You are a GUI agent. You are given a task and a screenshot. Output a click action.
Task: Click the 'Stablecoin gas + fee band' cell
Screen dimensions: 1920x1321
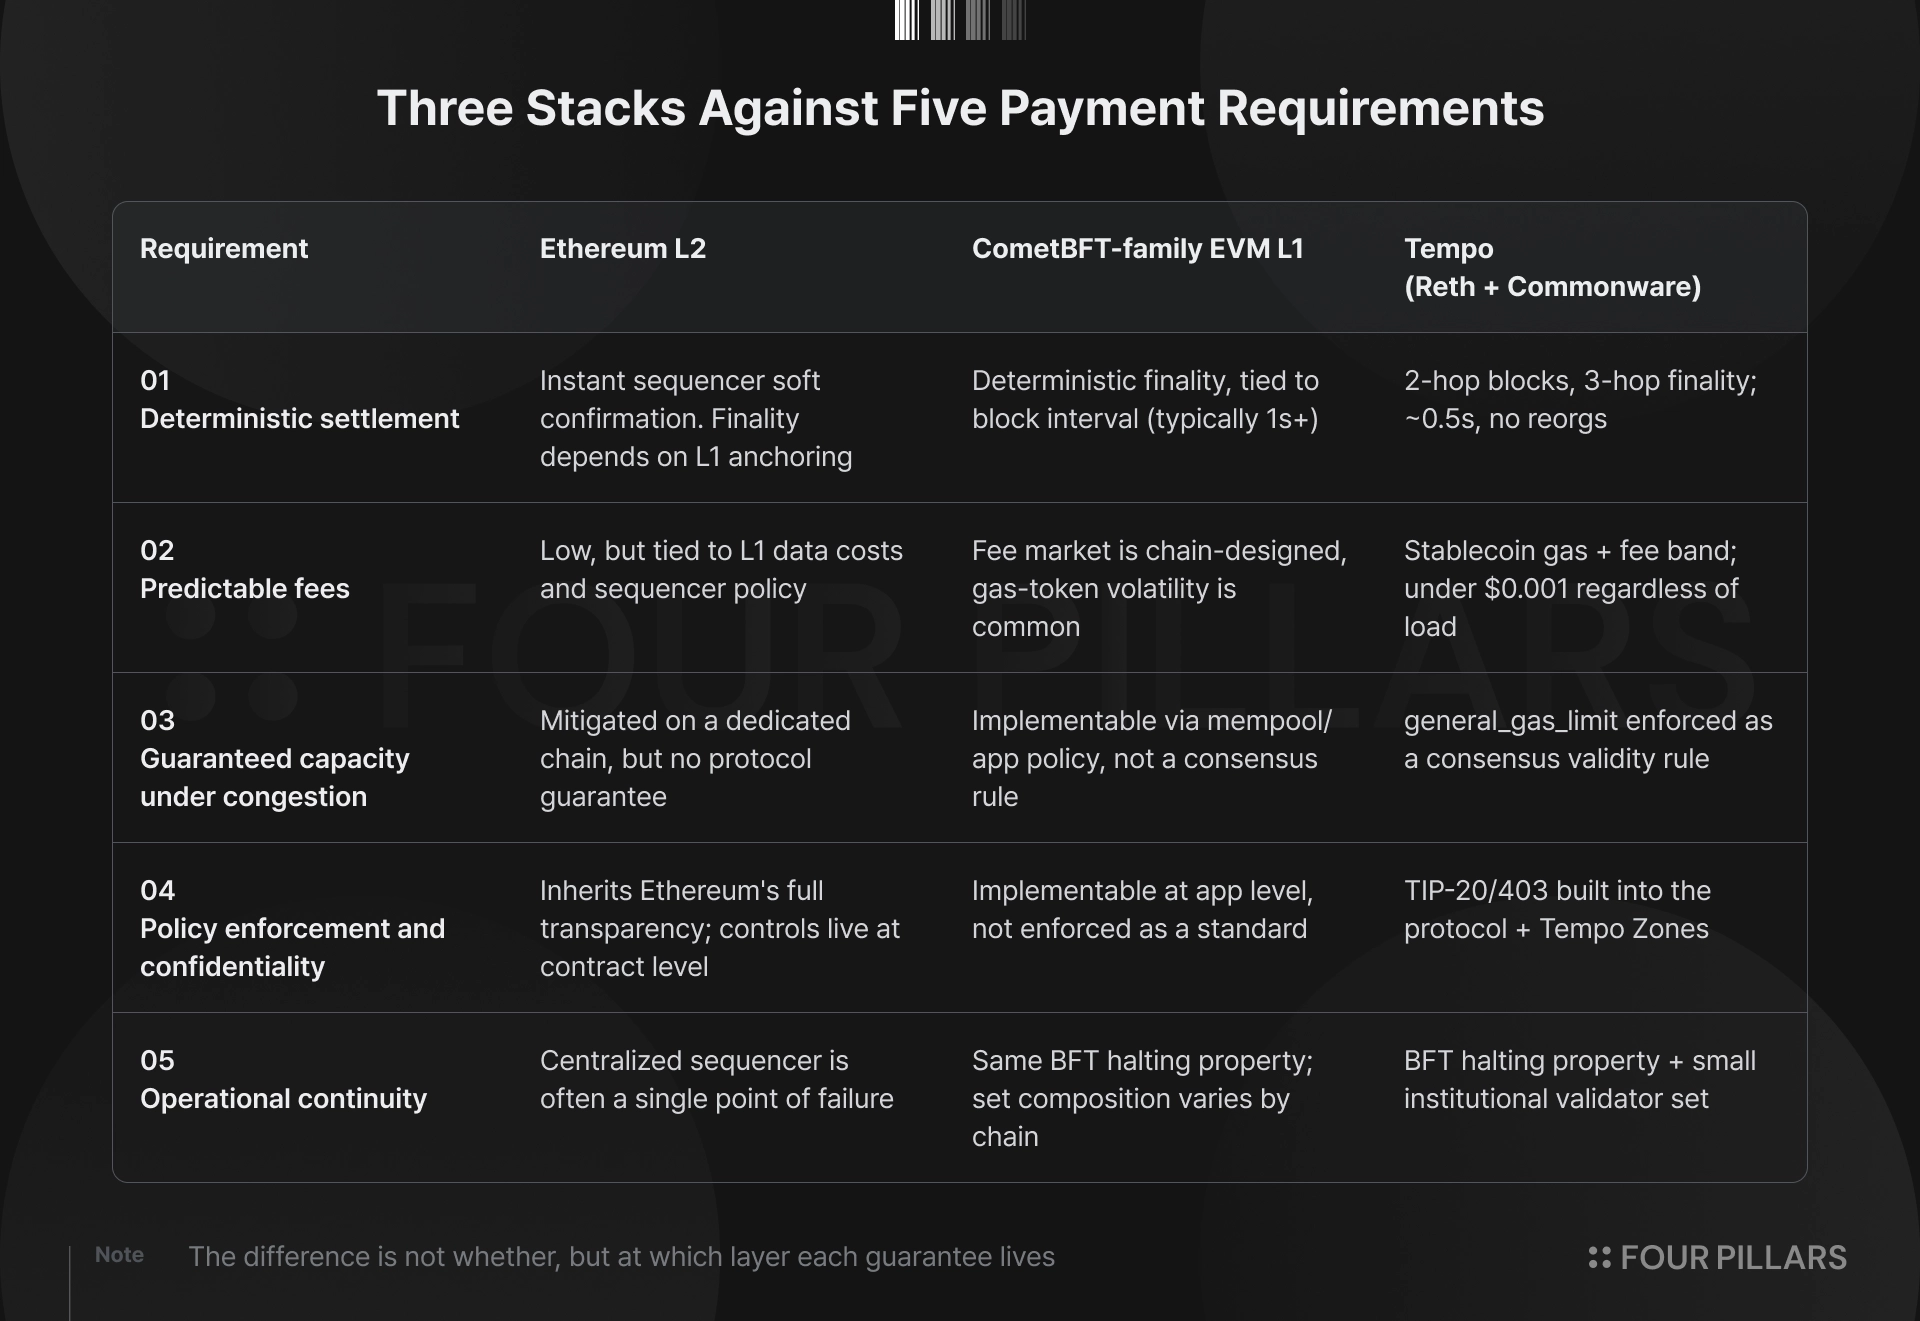click(x=1571, y=589)
